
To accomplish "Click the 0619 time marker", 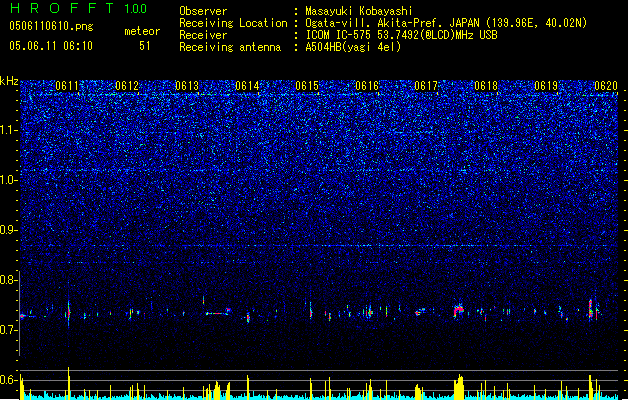I will pyautogui.click(x=546, y=86).
